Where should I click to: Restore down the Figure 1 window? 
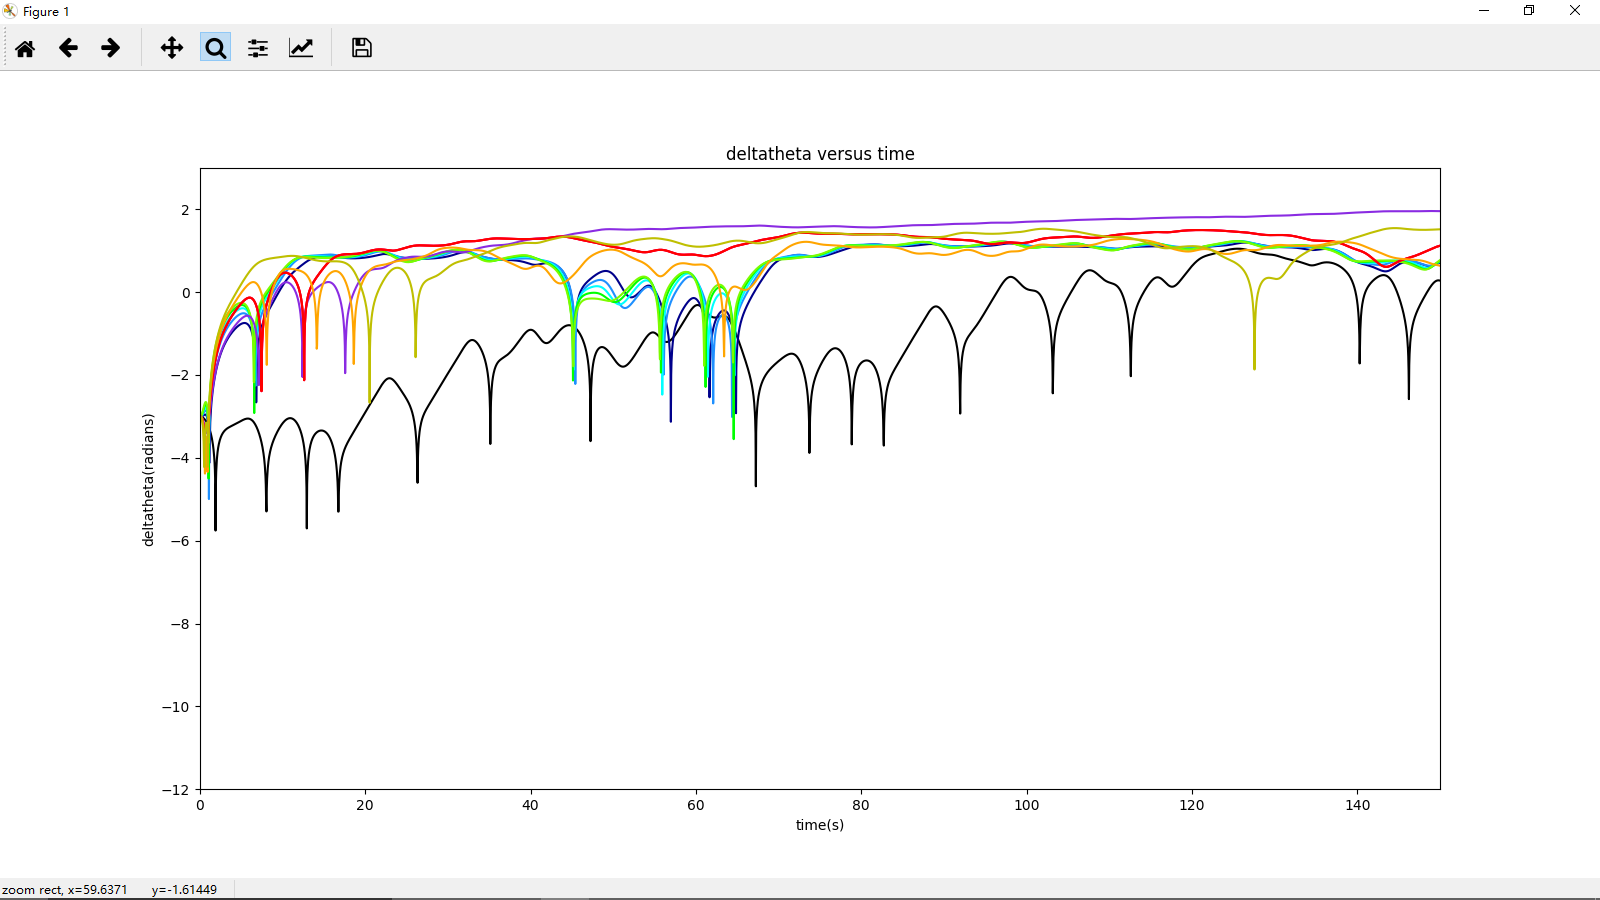point(1529,11)
